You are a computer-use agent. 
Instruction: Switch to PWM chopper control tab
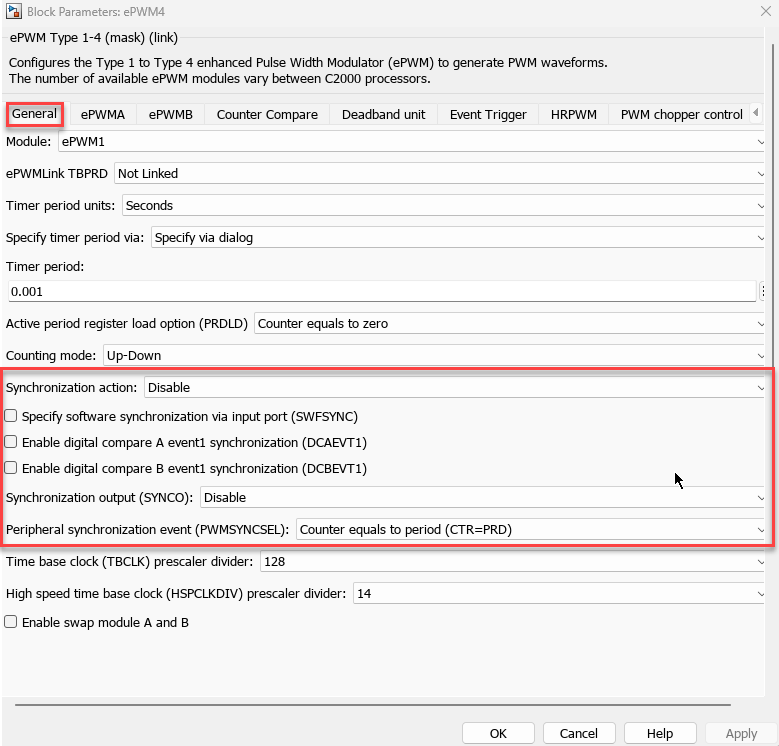click(681, 115)
